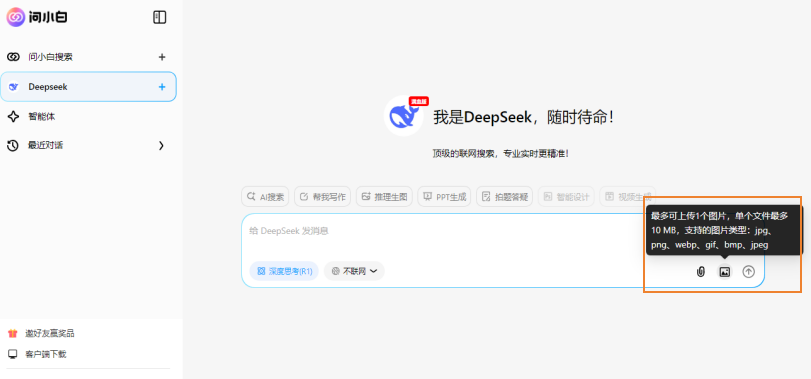Open 问小白搜索 in the sidebar
Screen dimensions: 811x379
click(88, 57)
